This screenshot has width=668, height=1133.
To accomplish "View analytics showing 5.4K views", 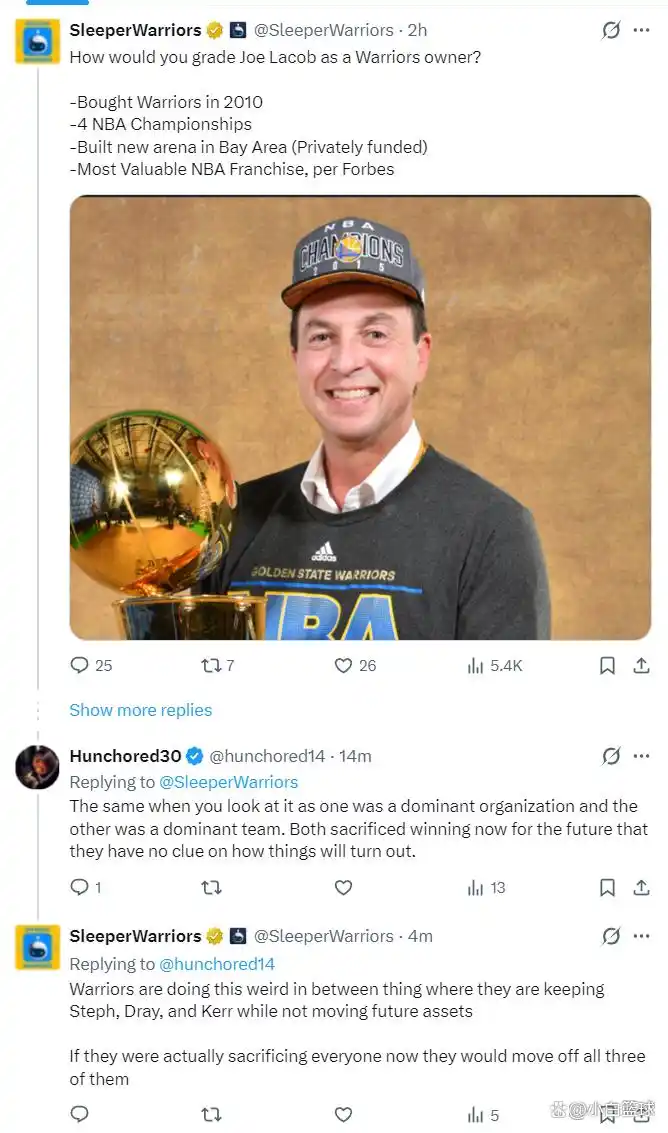I will coord(475,665).
